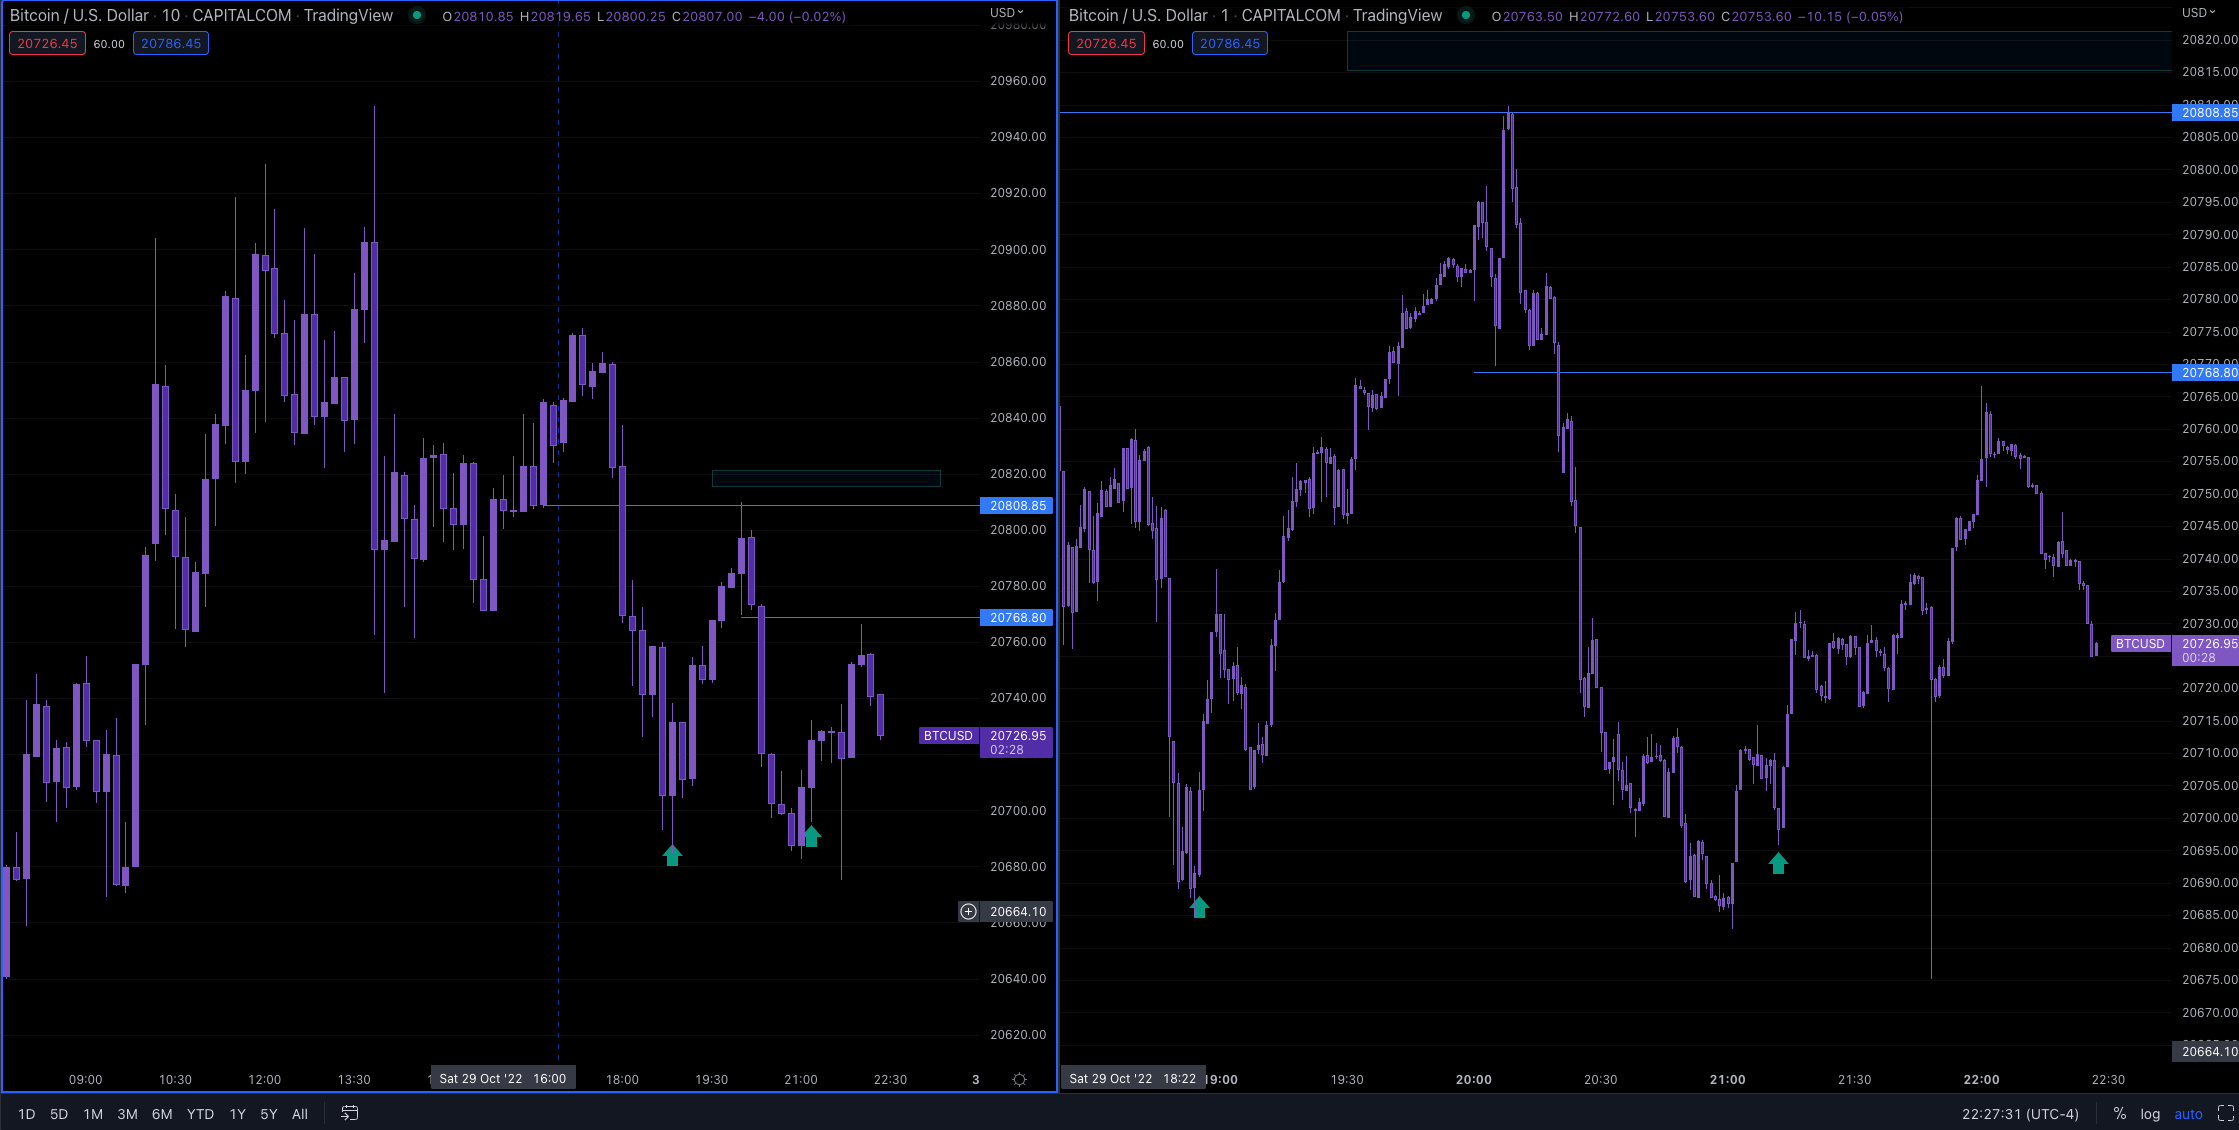
Task: Enable logarithmic scale with the log toggle
Action: tap(2149, 1113)
